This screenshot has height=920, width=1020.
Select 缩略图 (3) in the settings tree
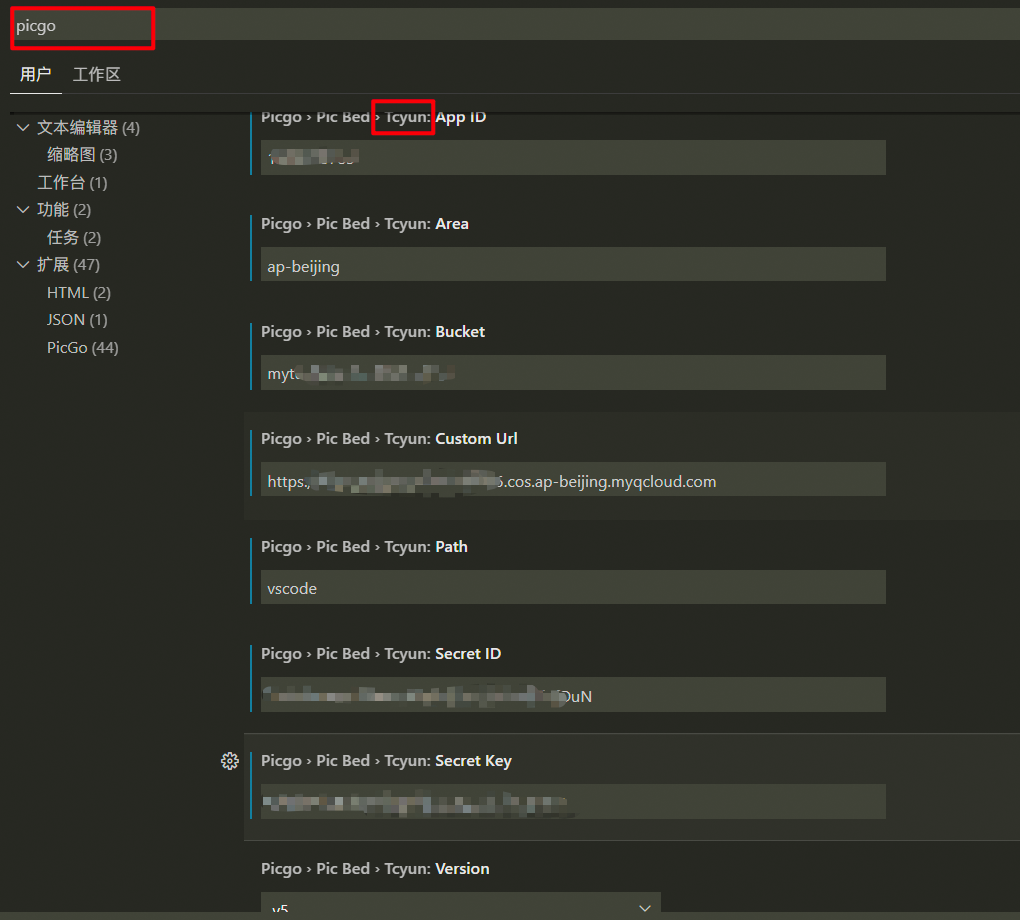click(x=82, y=155)
